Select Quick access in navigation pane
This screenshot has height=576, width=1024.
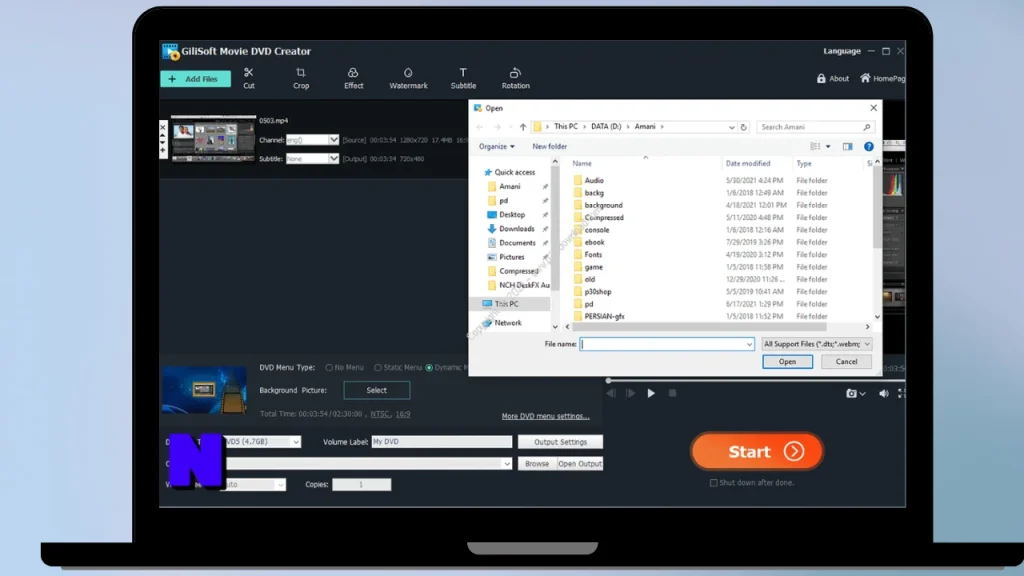[x=514, y=172]
